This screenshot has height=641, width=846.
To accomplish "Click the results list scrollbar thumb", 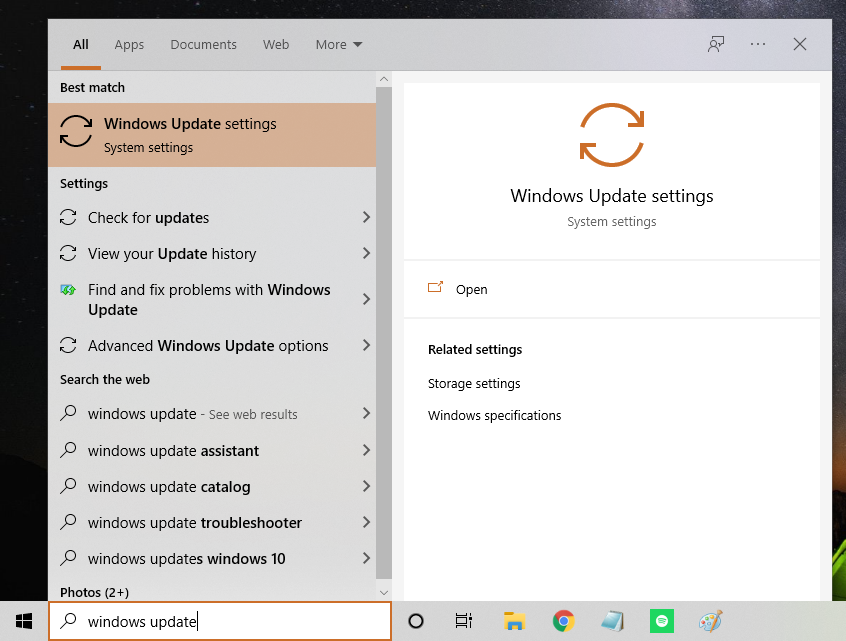I will [x=384, y=332].
